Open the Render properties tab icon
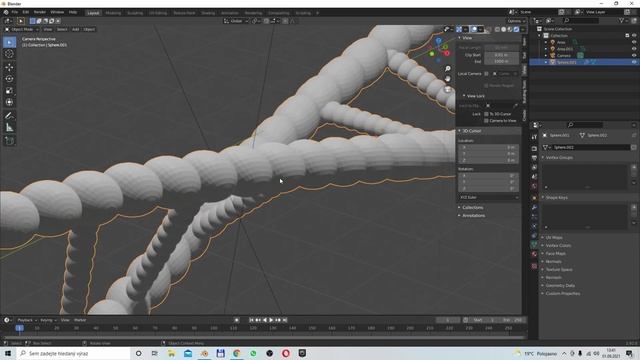640x360 pixels. (x=534, y=149)
